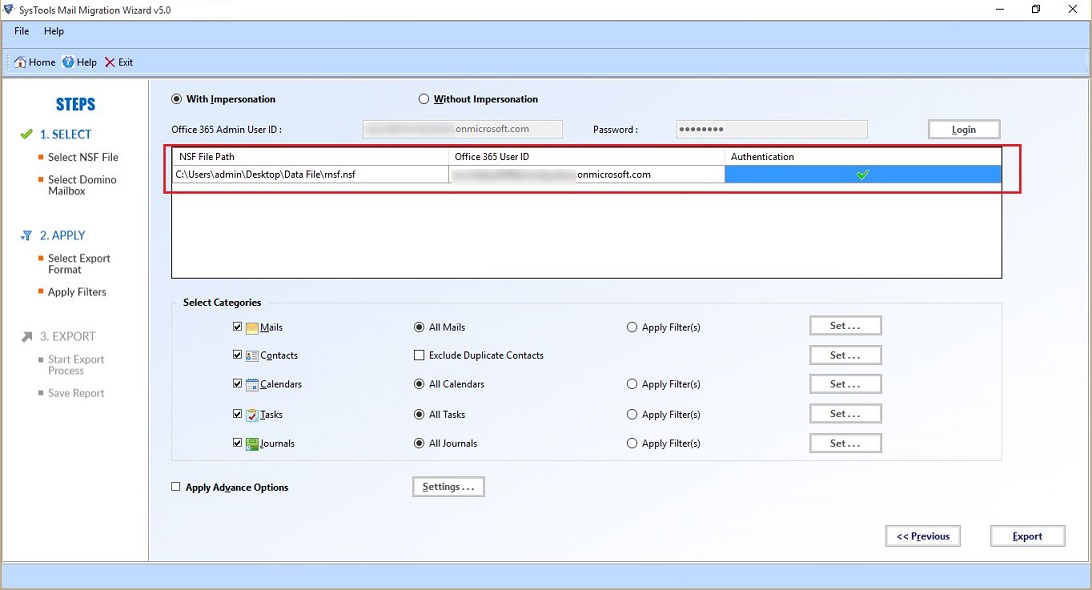Click the 3. EXPORT step heading
The image size is (1092, 590).
click(x=68, y=336)
